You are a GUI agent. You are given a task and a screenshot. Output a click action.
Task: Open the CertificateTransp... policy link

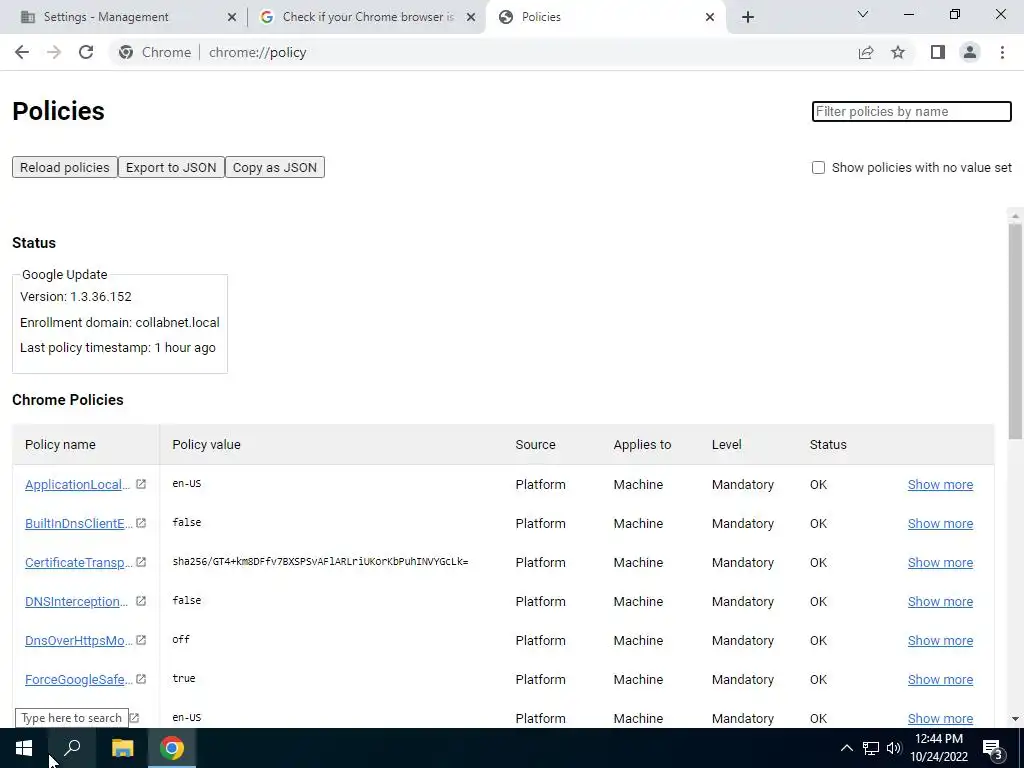[x=78, y=563]
